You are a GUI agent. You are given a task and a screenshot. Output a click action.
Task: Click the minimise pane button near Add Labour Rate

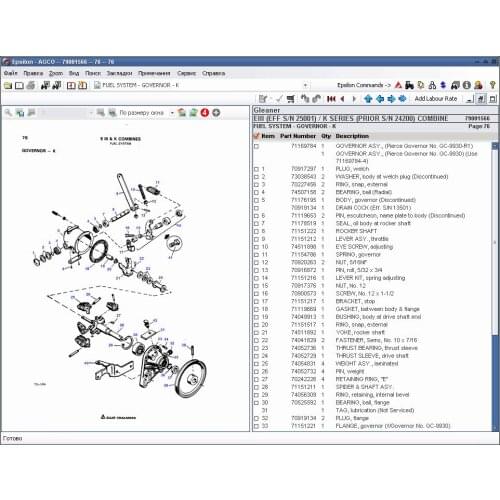point(470,99)
